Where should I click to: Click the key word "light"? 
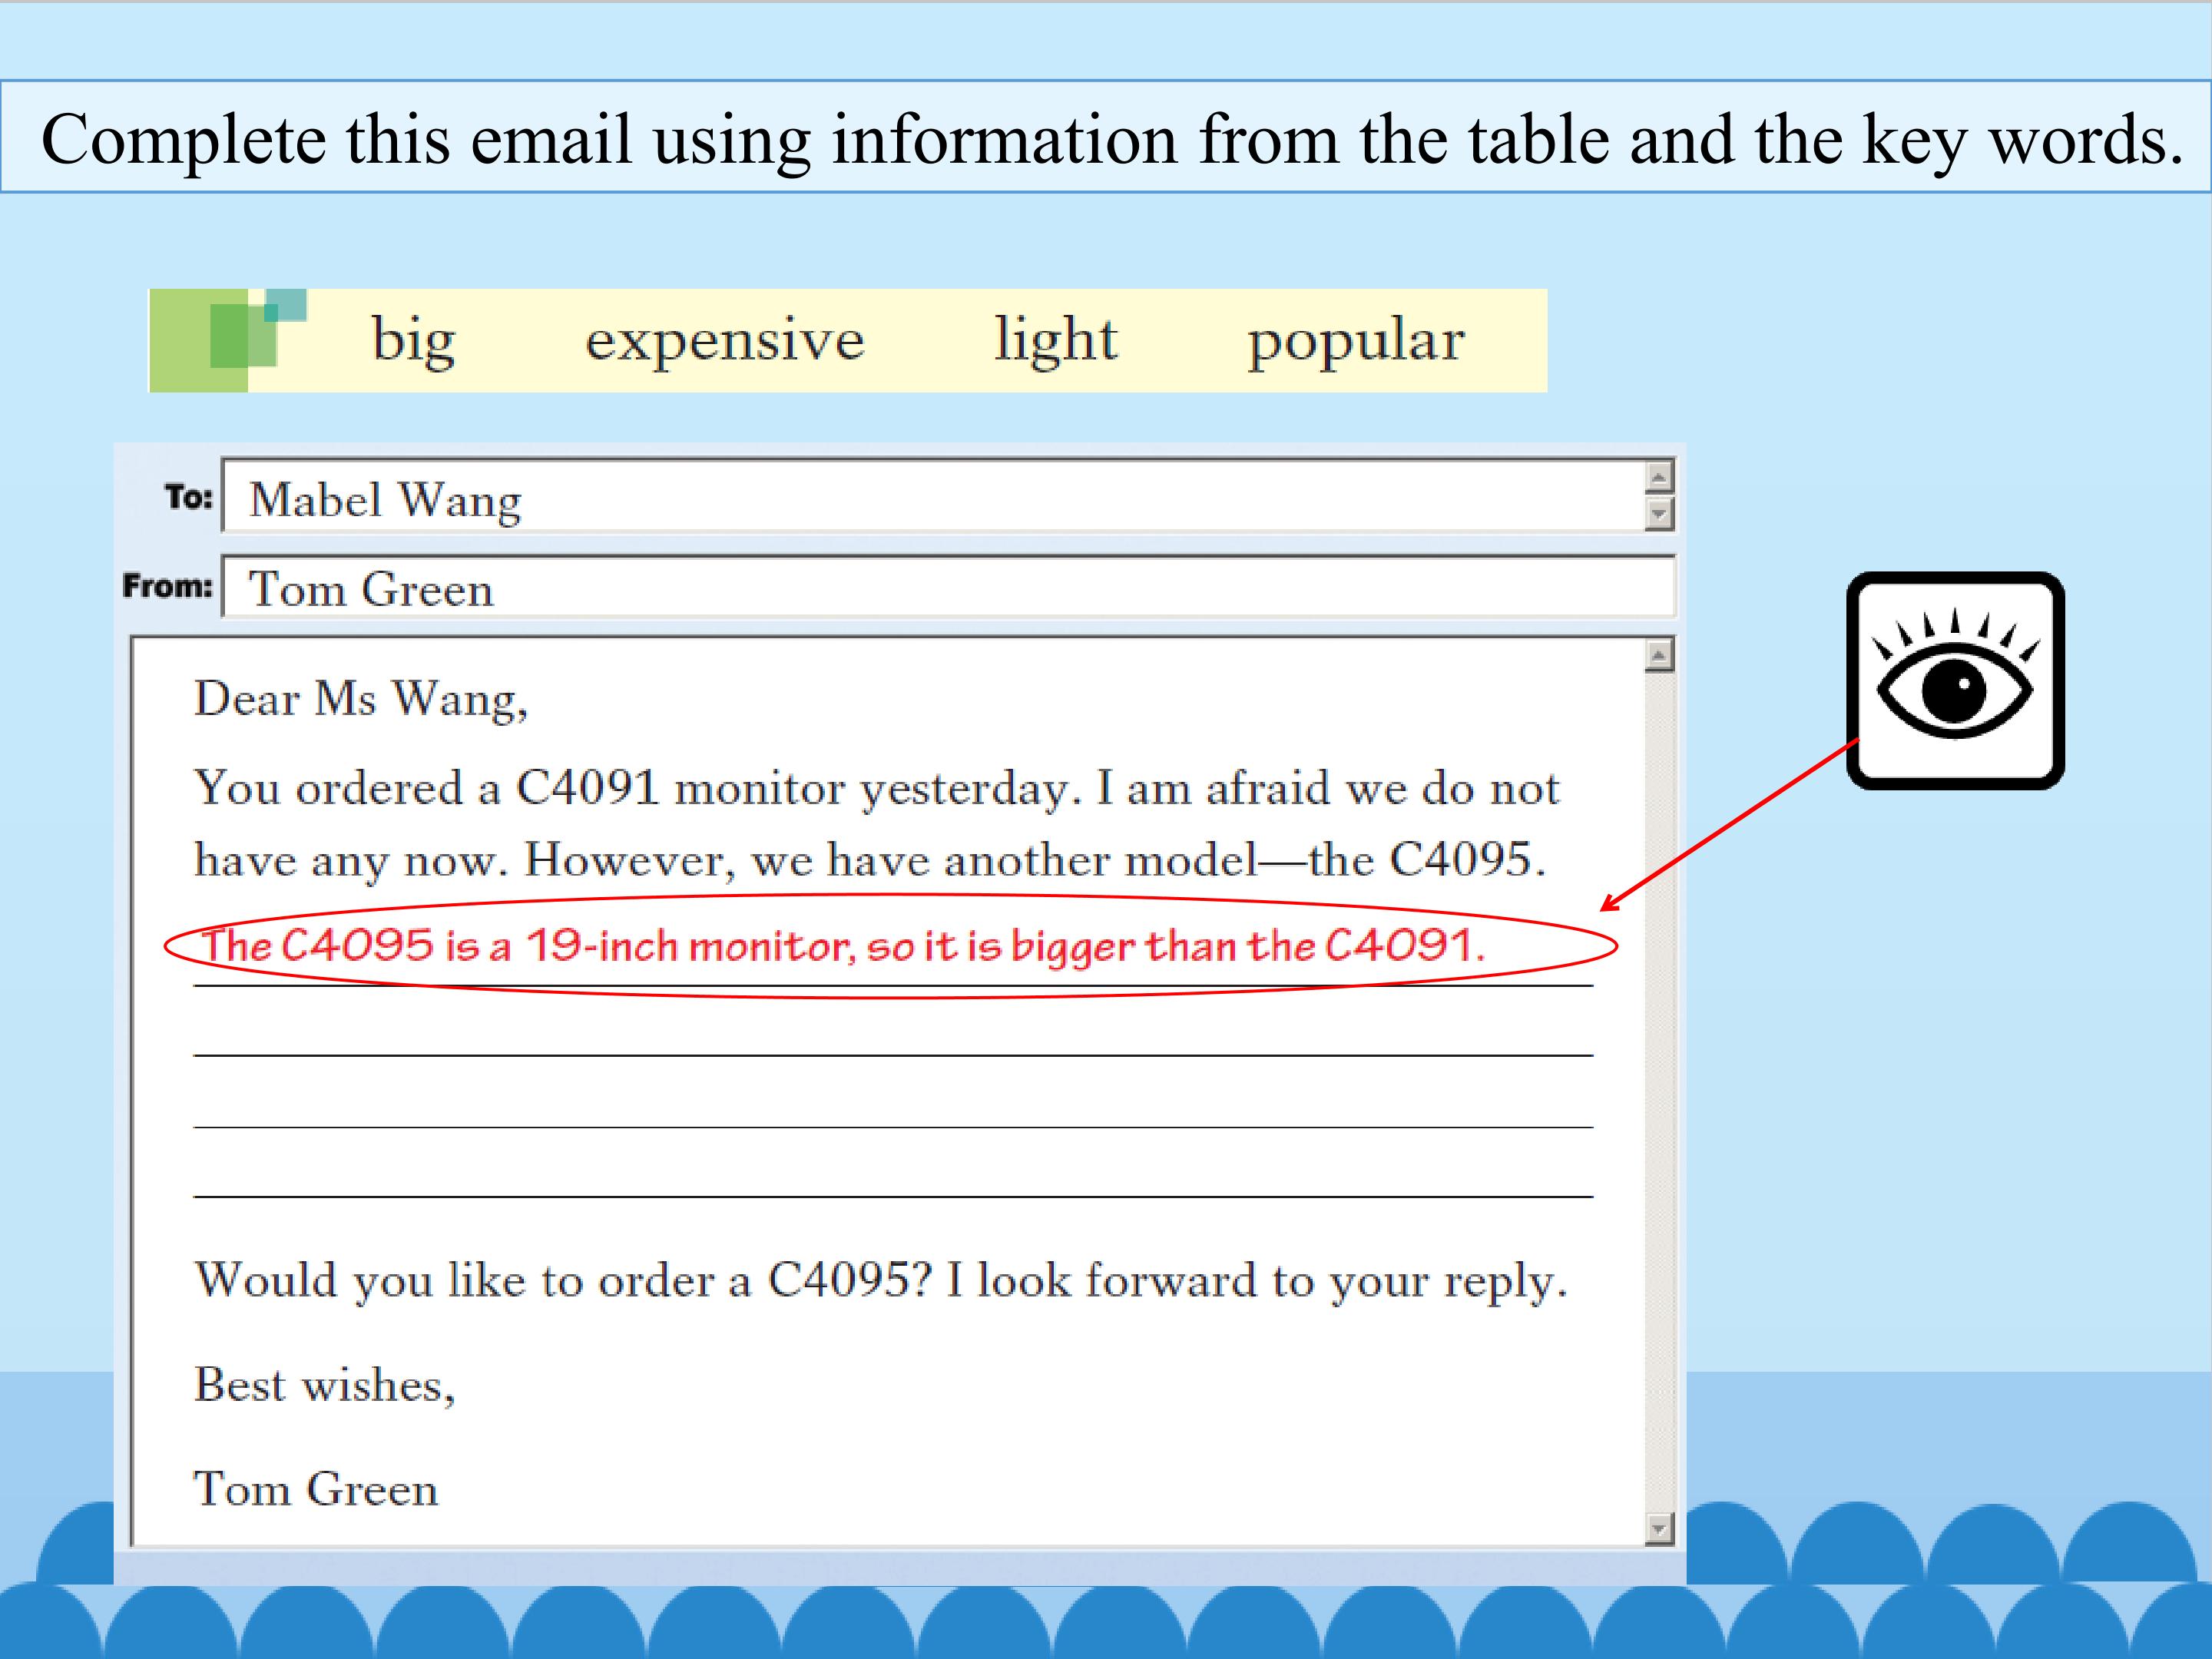pos(1055,340)
